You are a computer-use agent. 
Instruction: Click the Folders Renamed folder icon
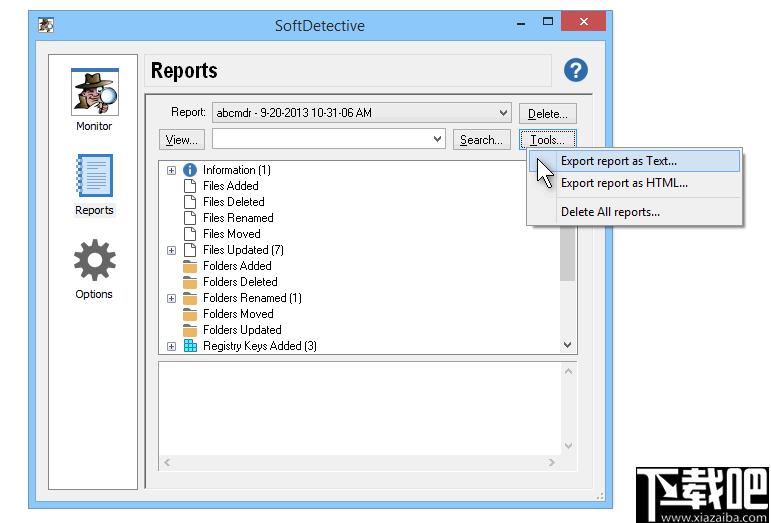pyautogui.click(x=190, y=298)
